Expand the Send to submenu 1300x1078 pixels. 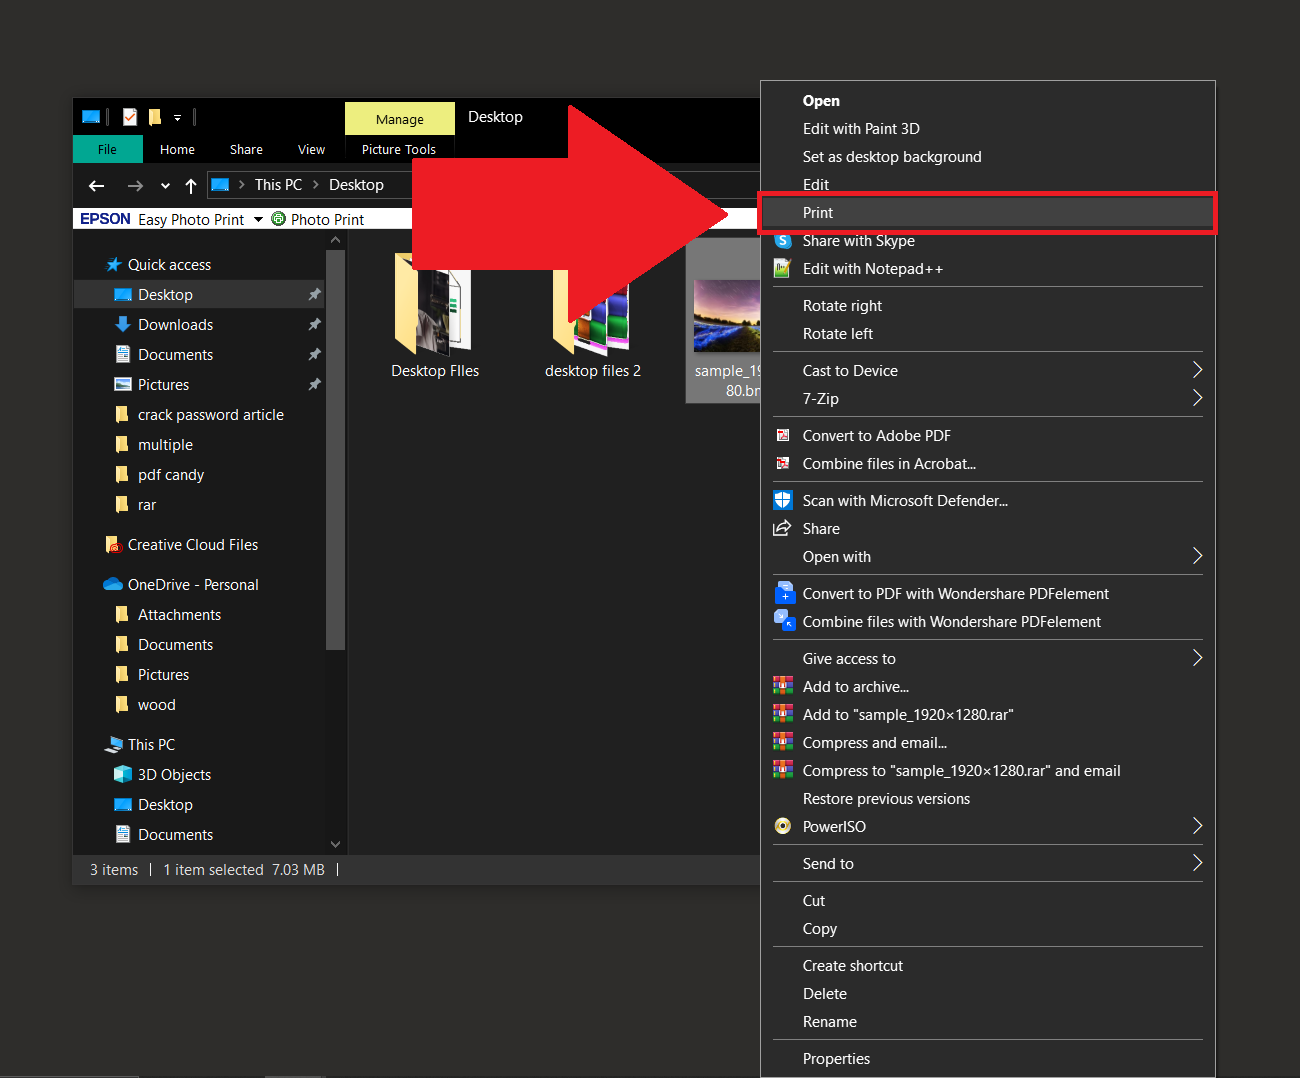1196,863
